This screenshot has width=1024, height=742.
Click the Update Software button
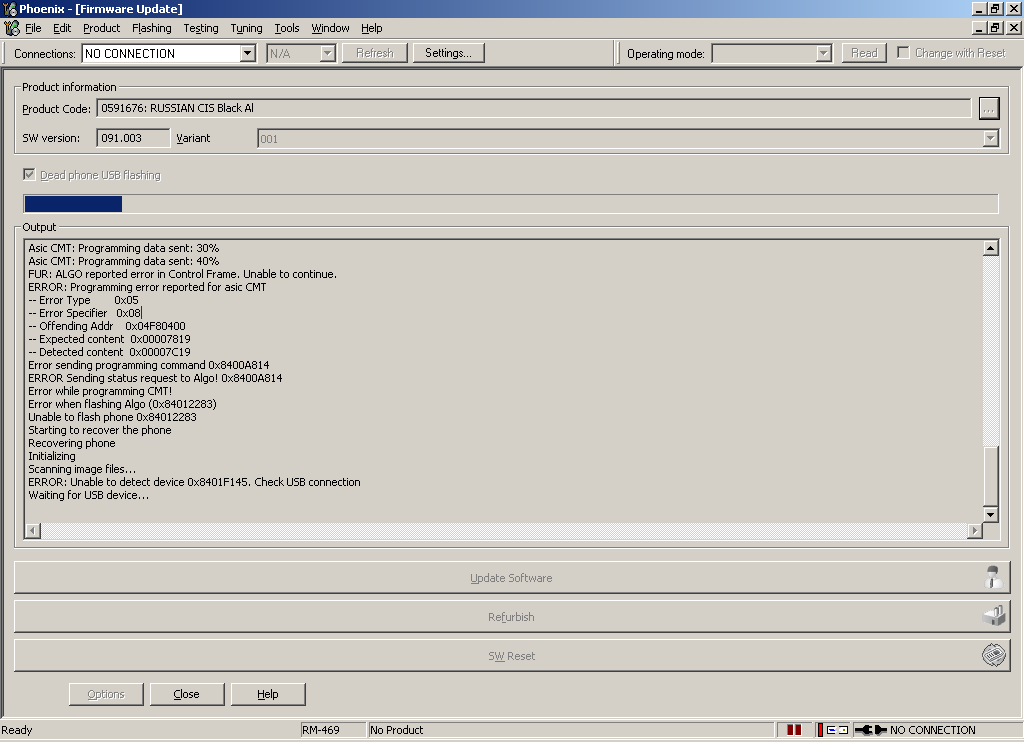tap(511, 577)
